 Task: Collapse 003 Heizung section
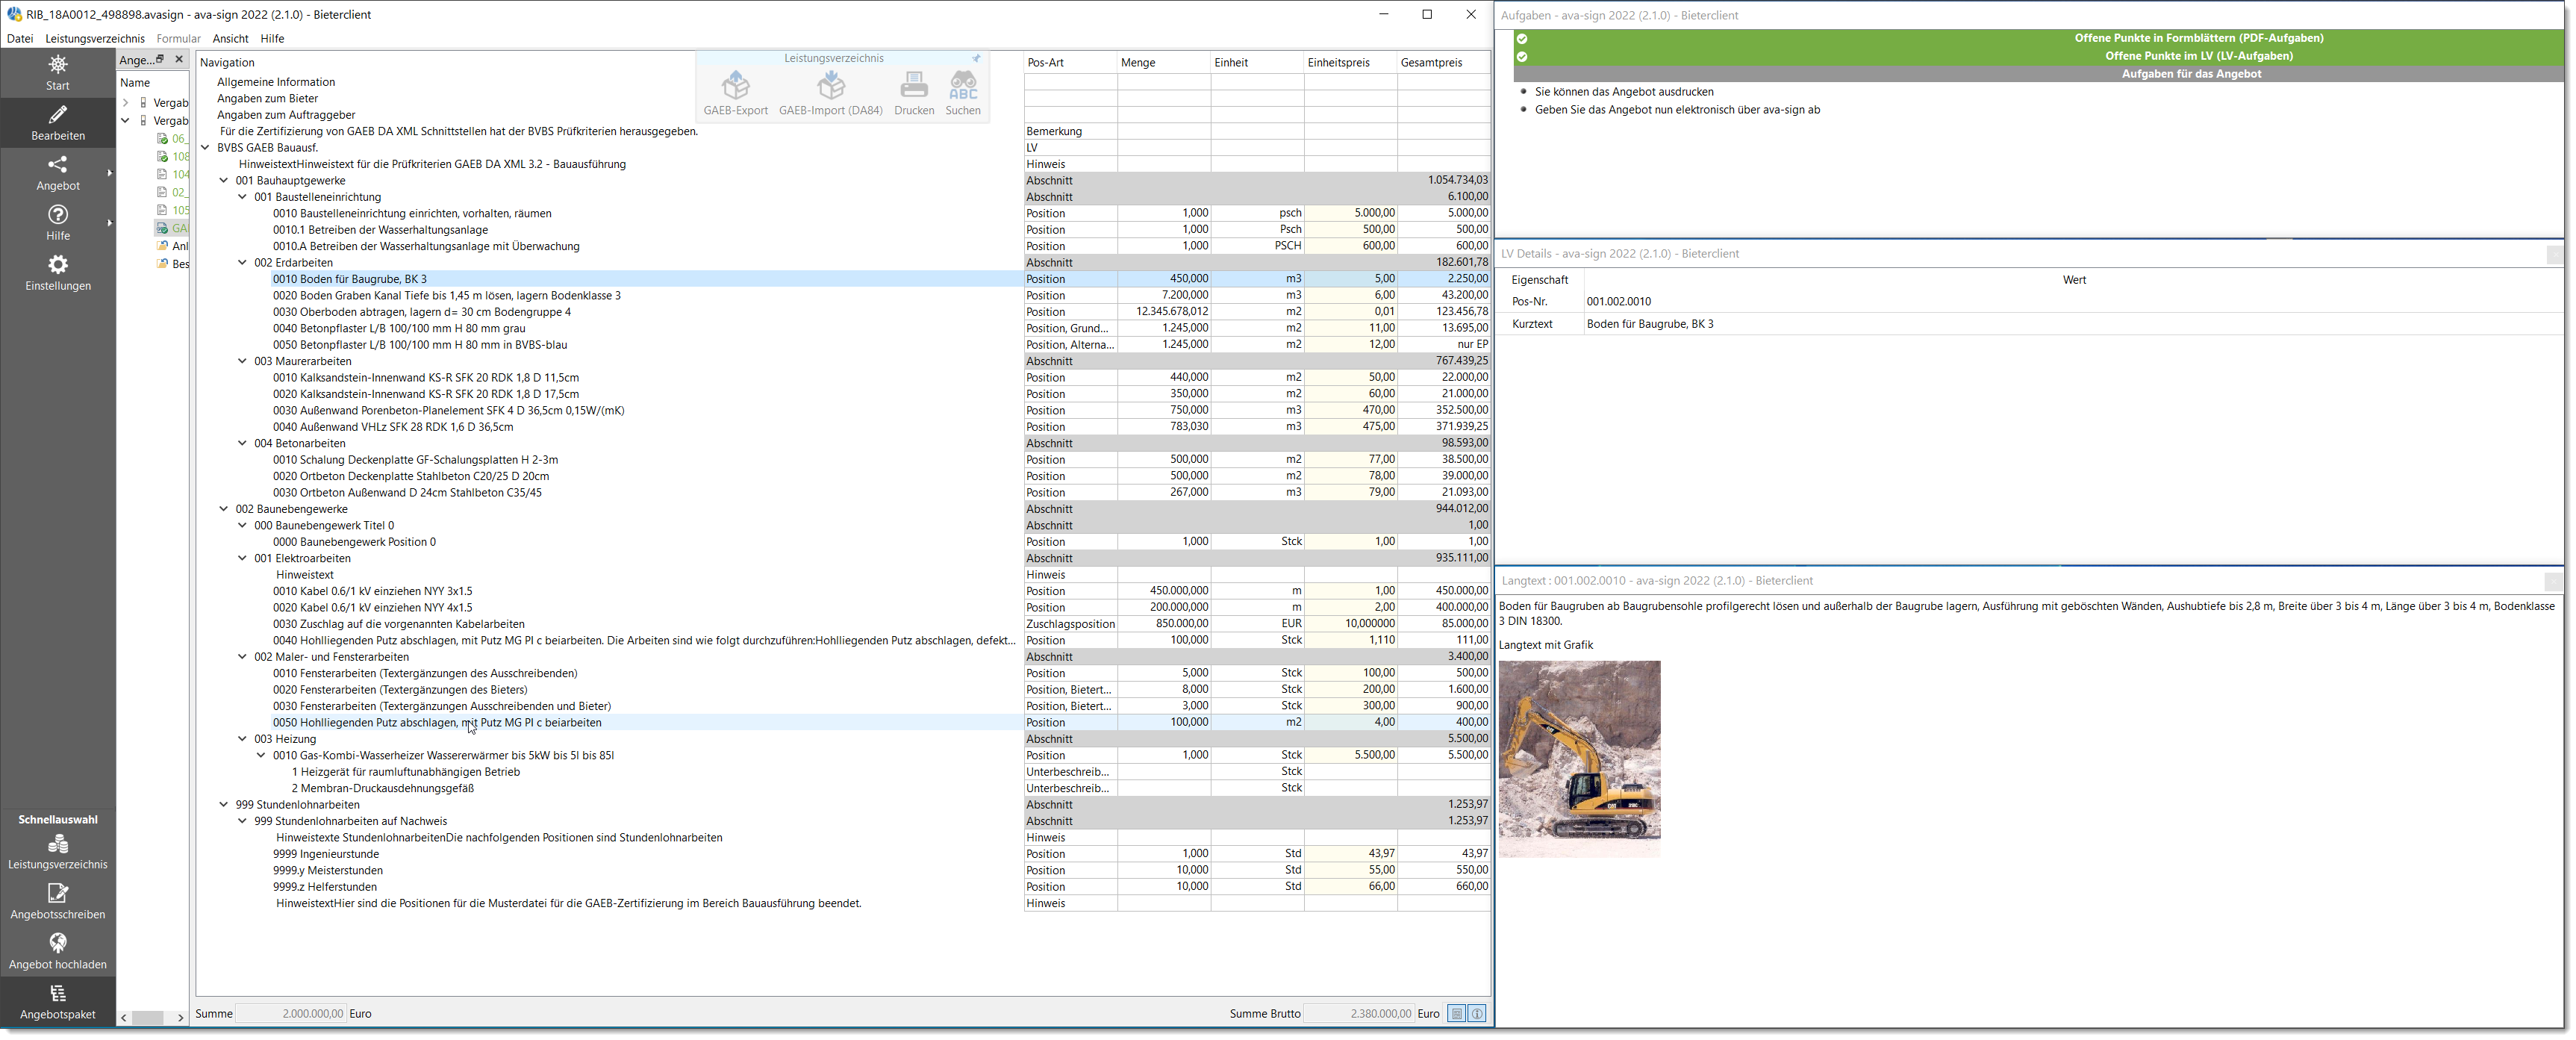242,739
